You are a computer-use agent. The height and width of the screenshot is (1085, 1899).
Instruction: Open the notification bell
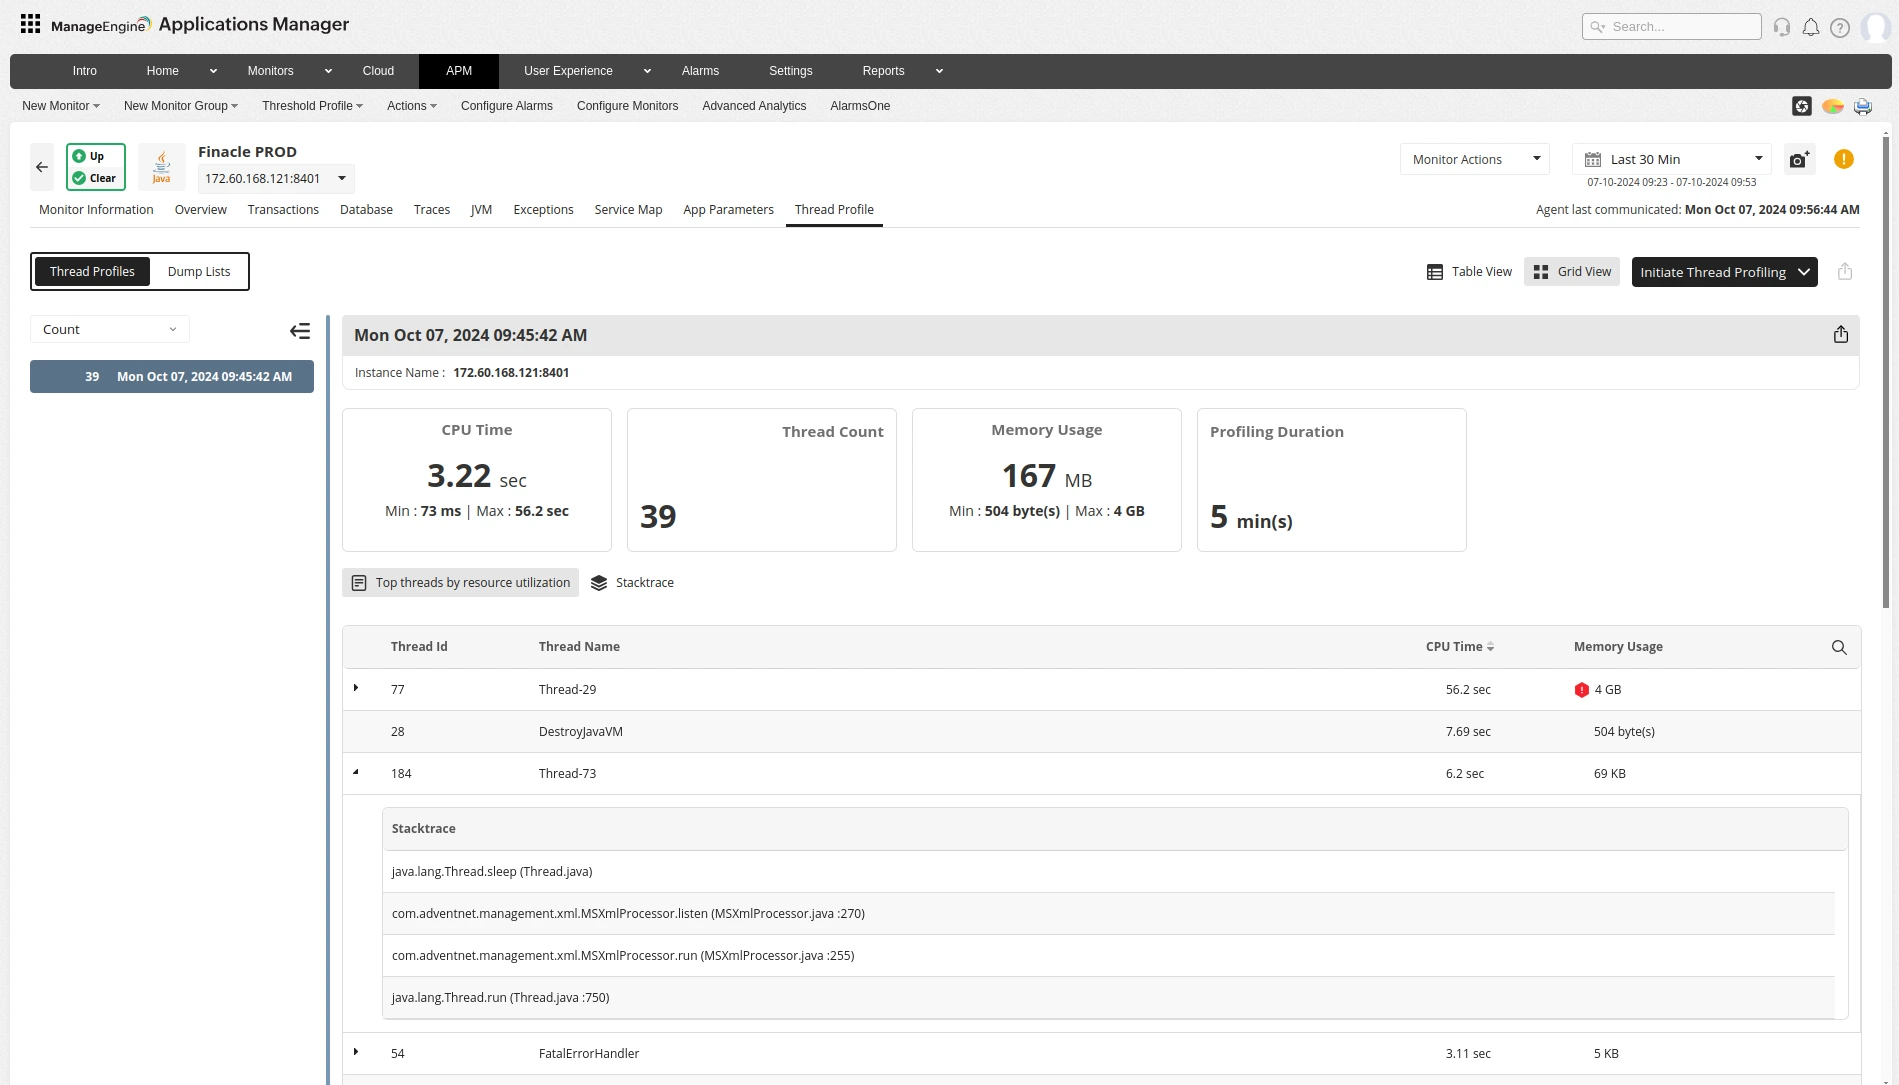coord(1810,26)
